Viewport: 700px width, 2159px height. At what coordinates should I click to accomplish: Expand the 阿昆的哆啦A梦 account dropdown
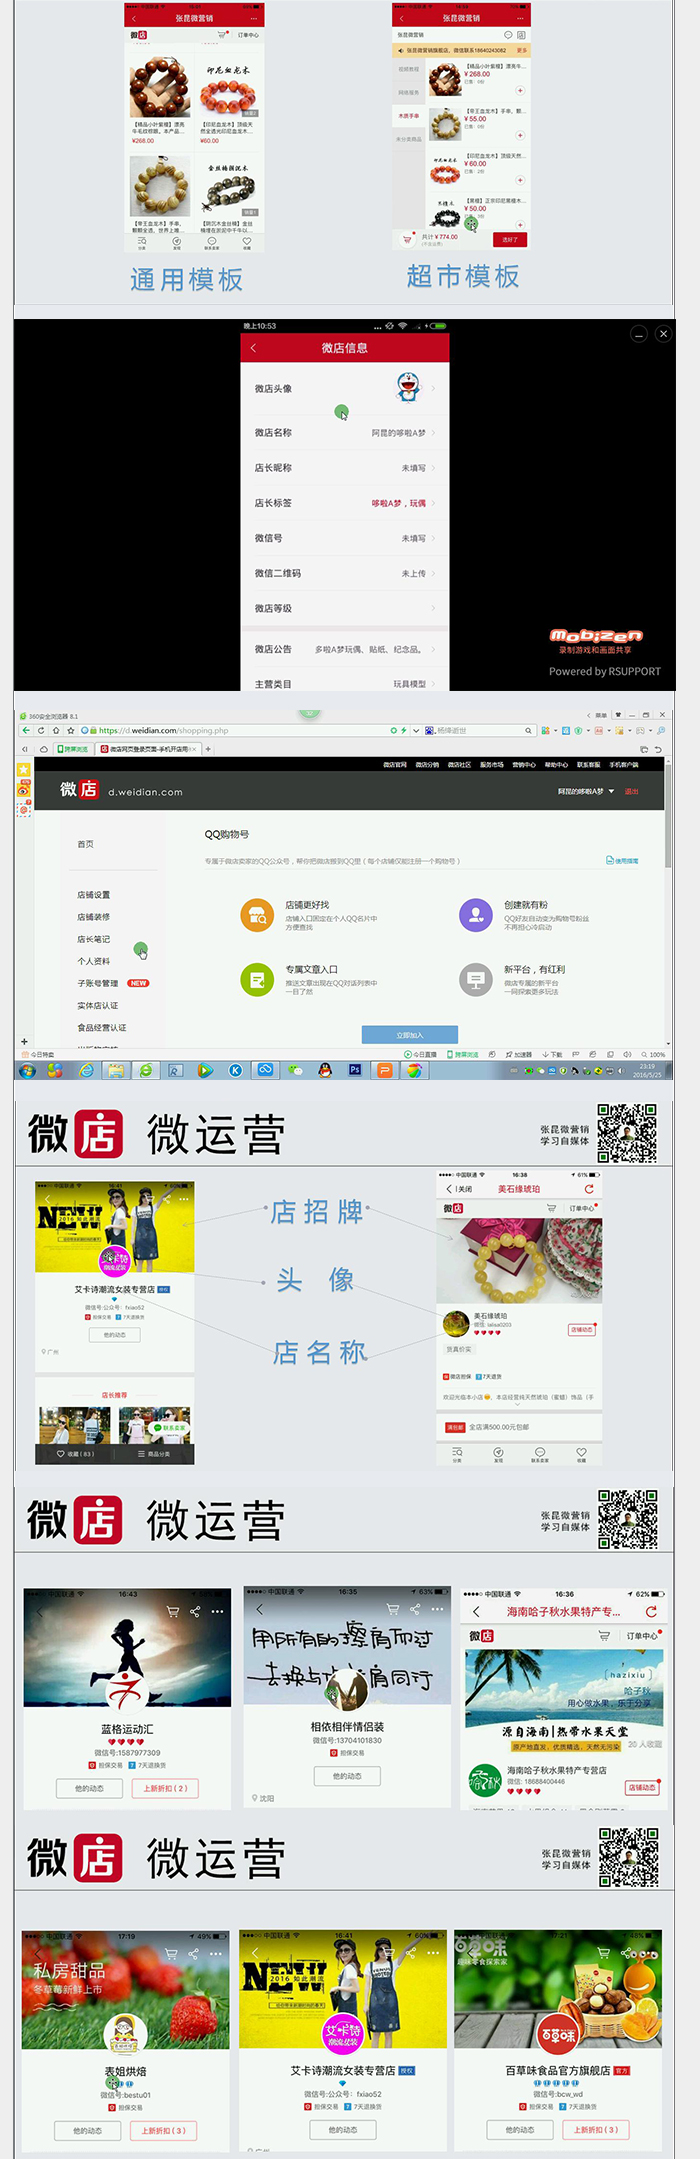585,791
